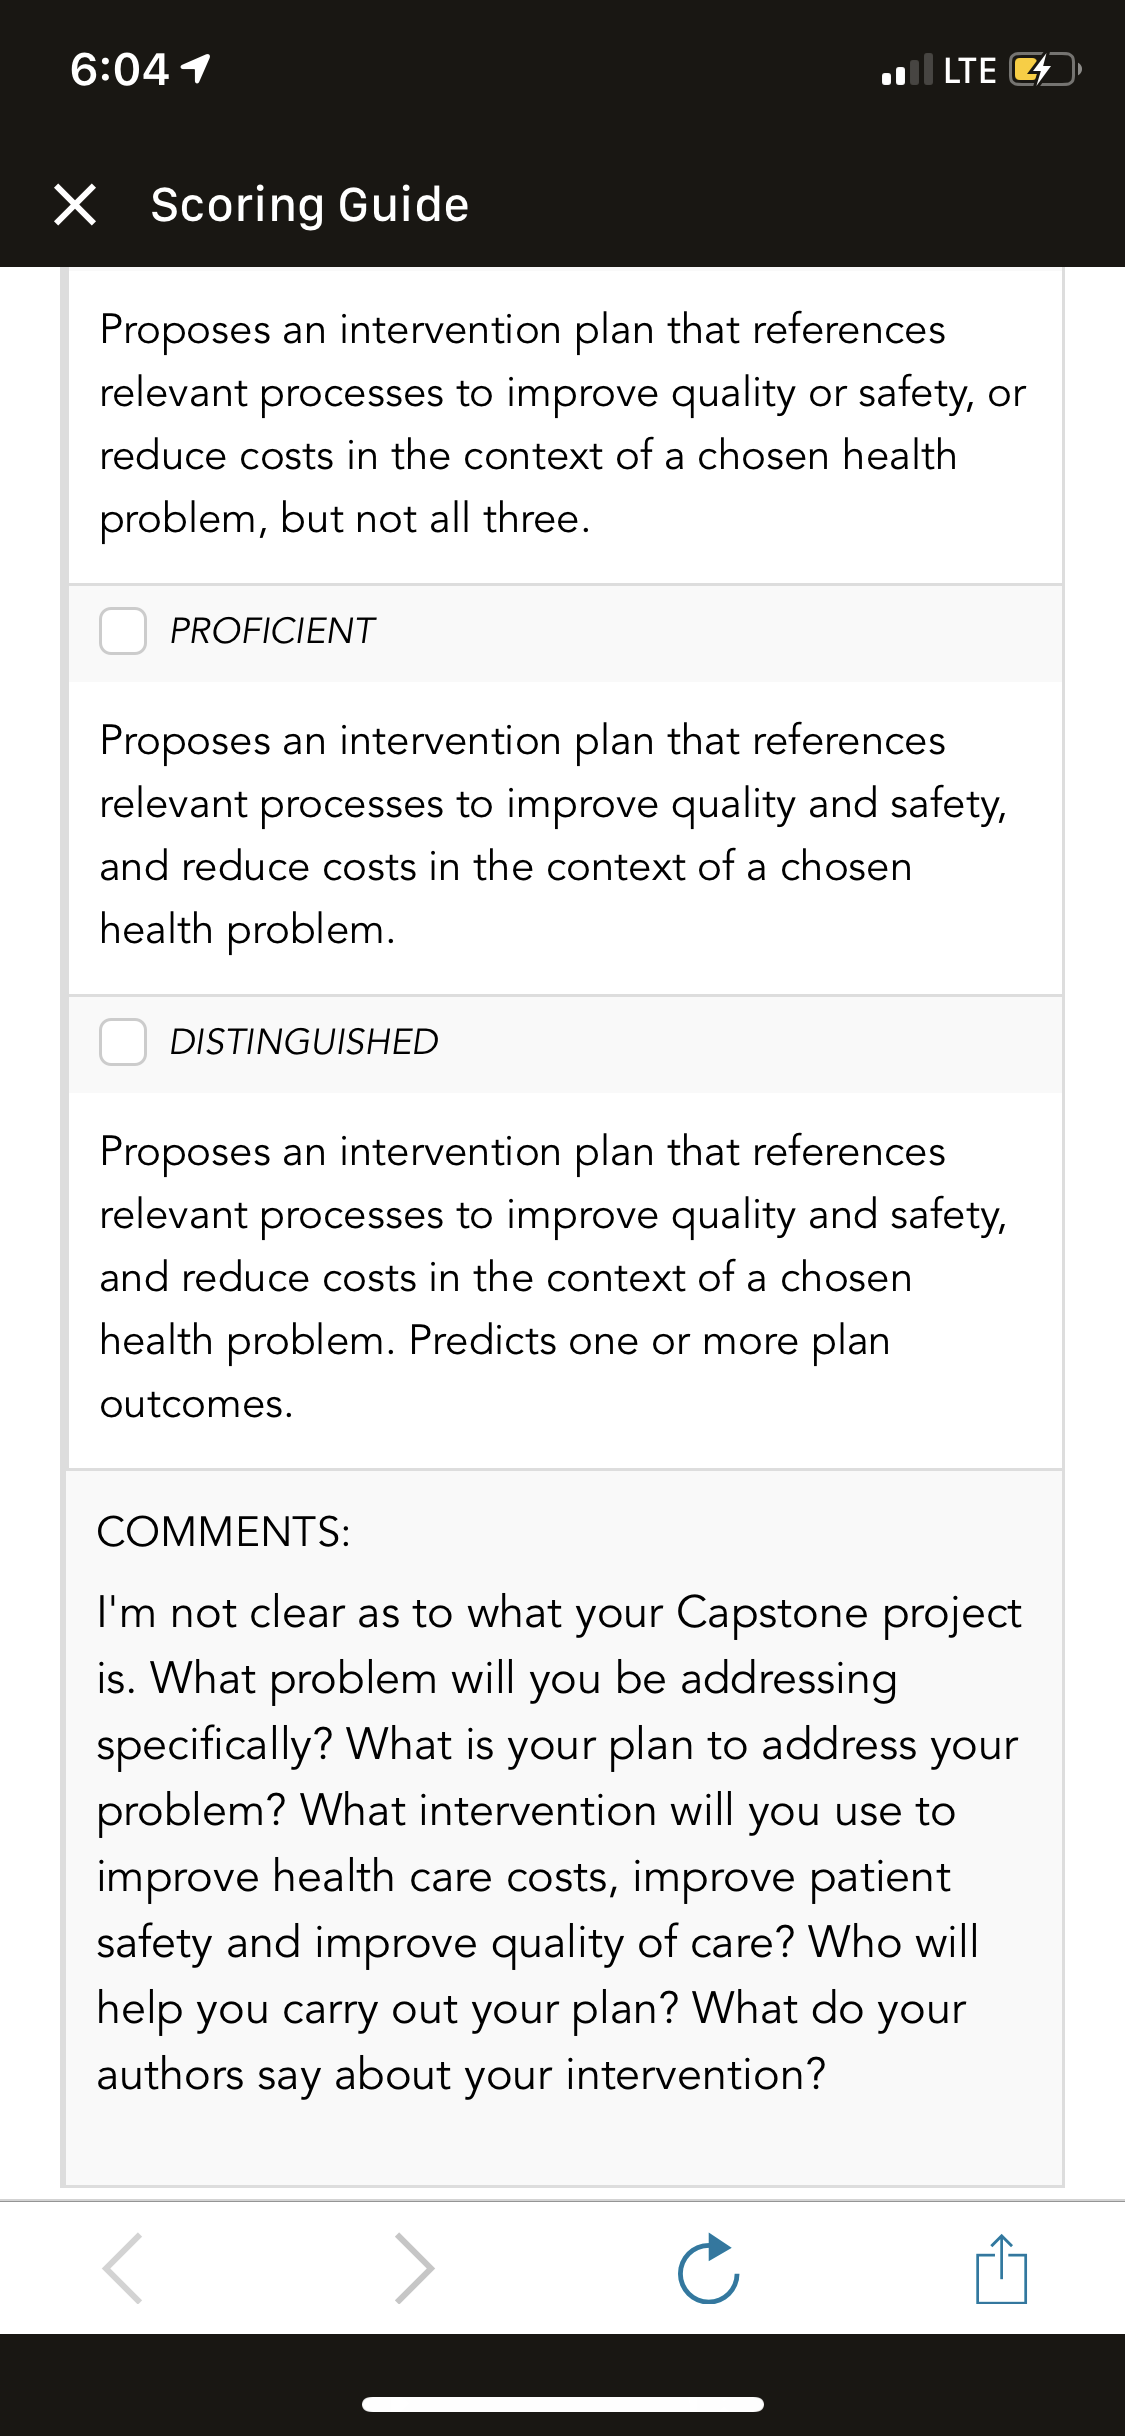Tap the battery charging indicator

click(1045, 70)
